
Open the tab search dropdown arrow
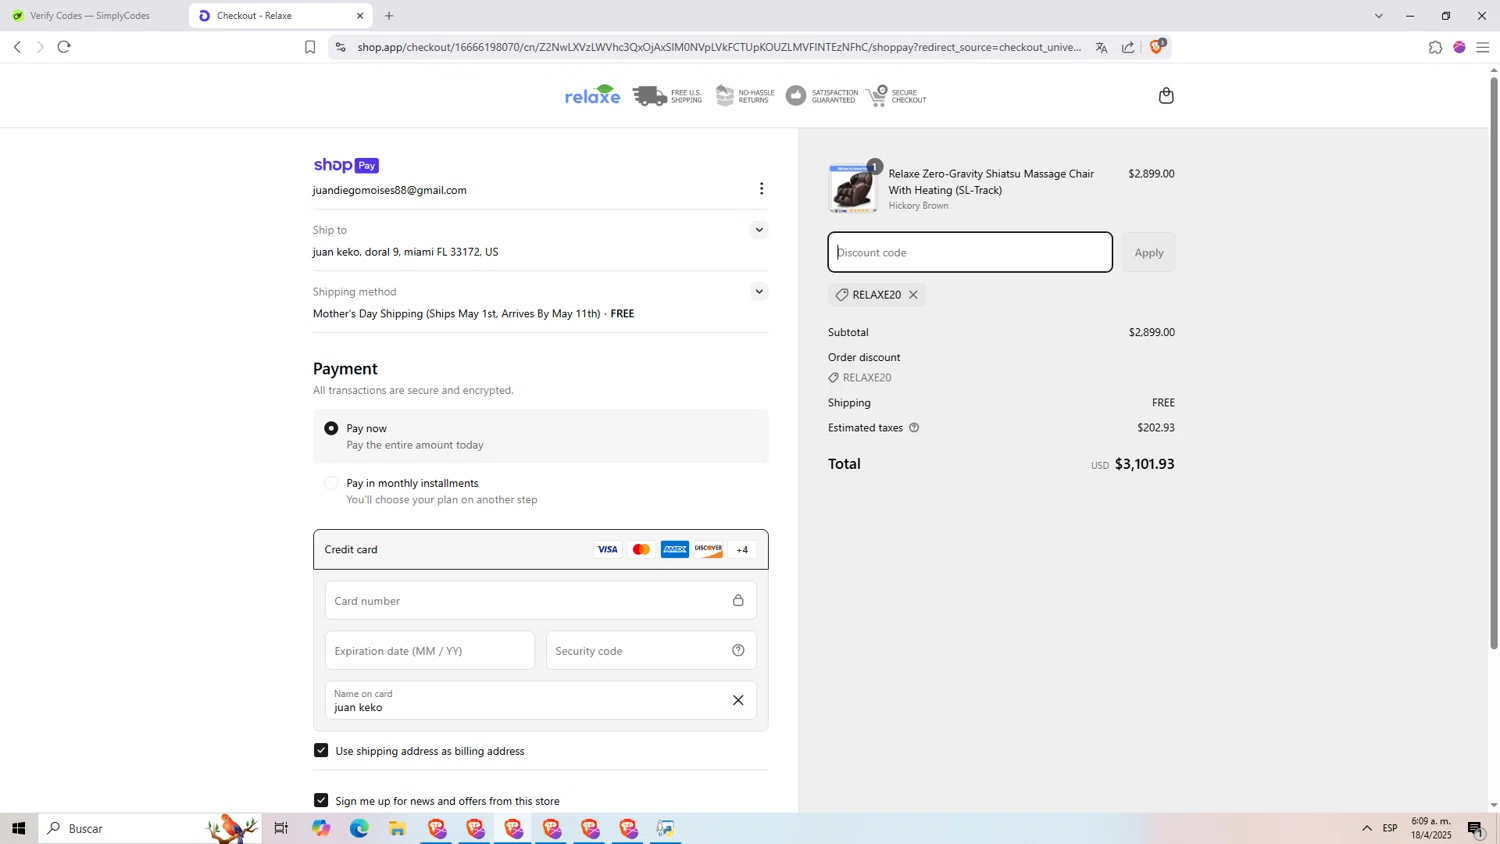click(1378, 16)
